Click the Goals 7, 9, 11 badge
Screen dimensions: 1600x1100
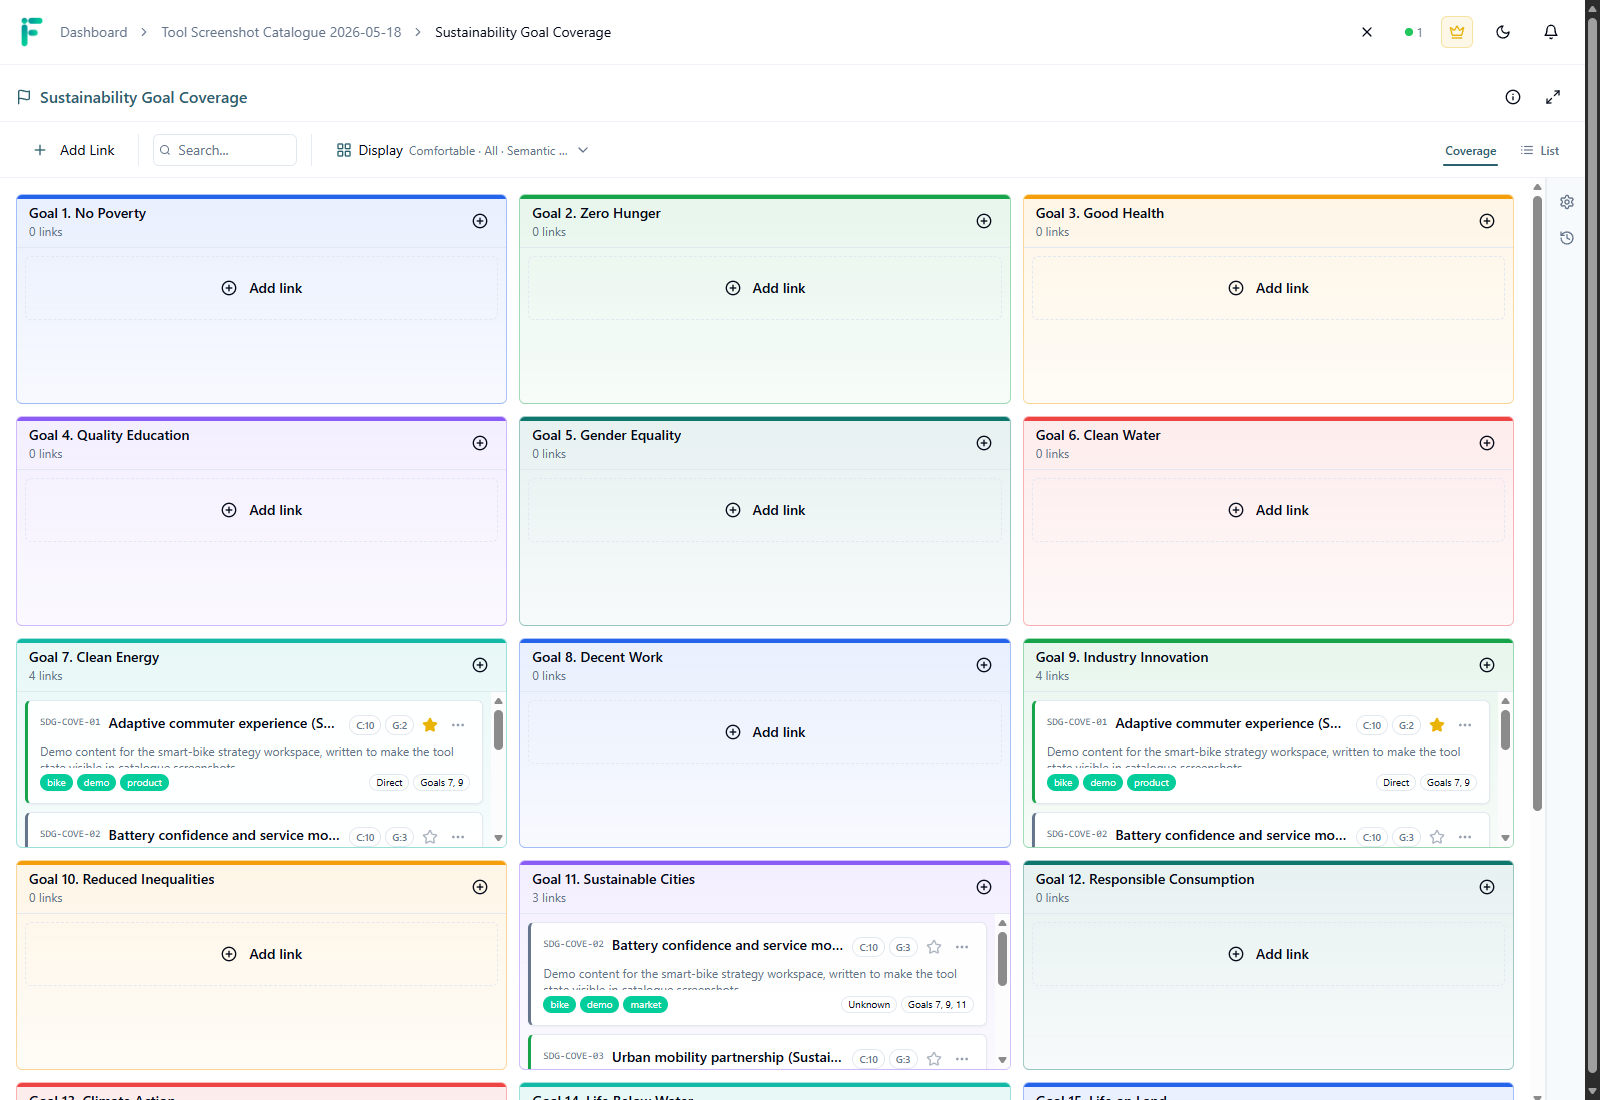pos(937,1005)
